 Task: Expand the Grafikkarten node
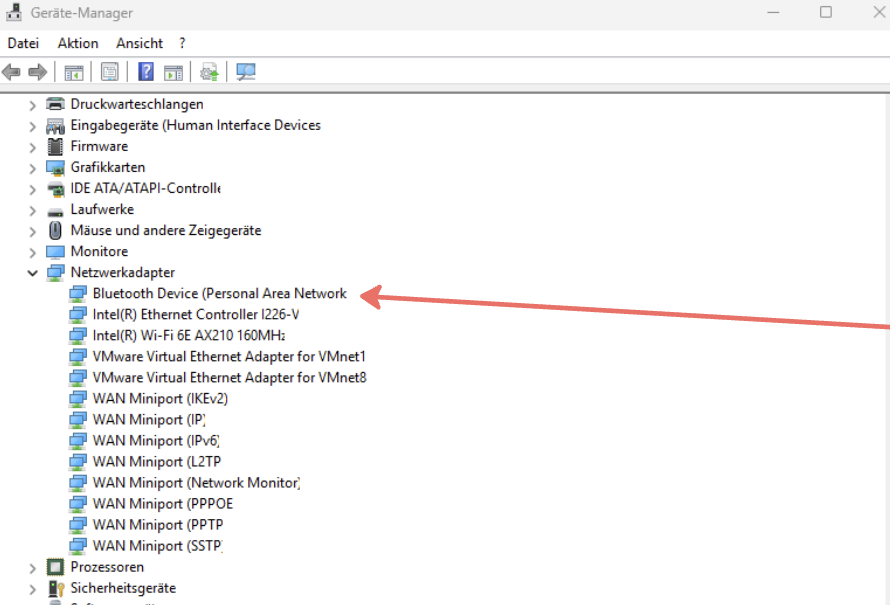tap(32, 168)
